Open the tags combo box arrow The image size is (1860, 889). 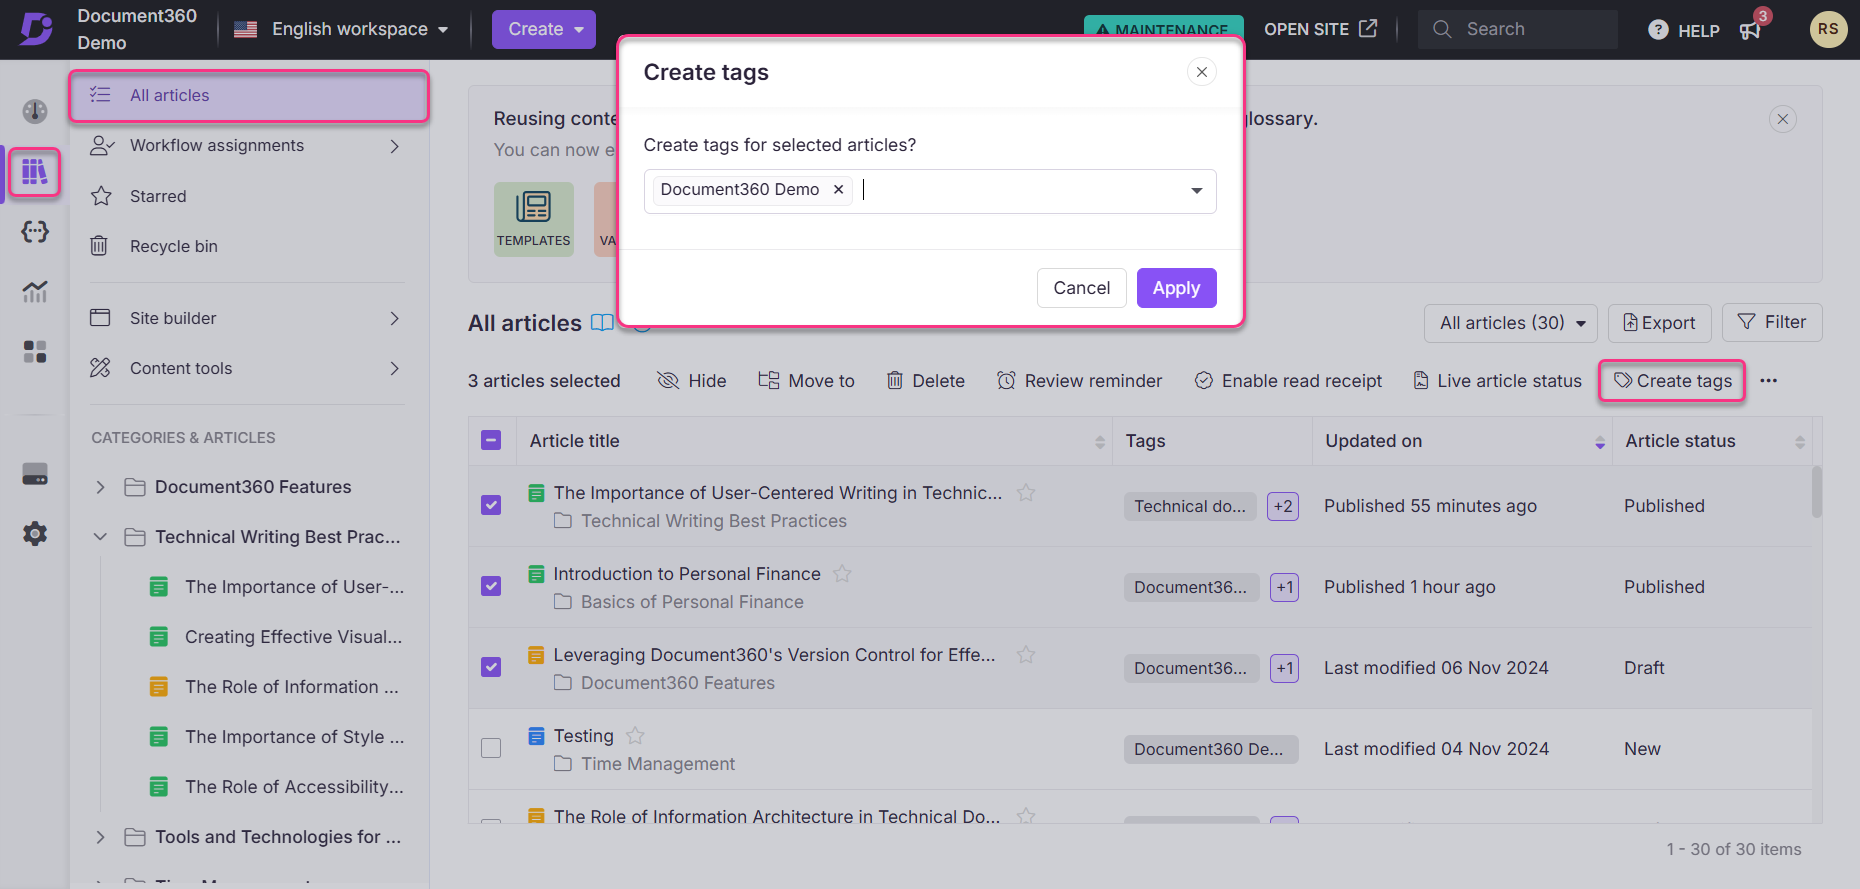1196,191
